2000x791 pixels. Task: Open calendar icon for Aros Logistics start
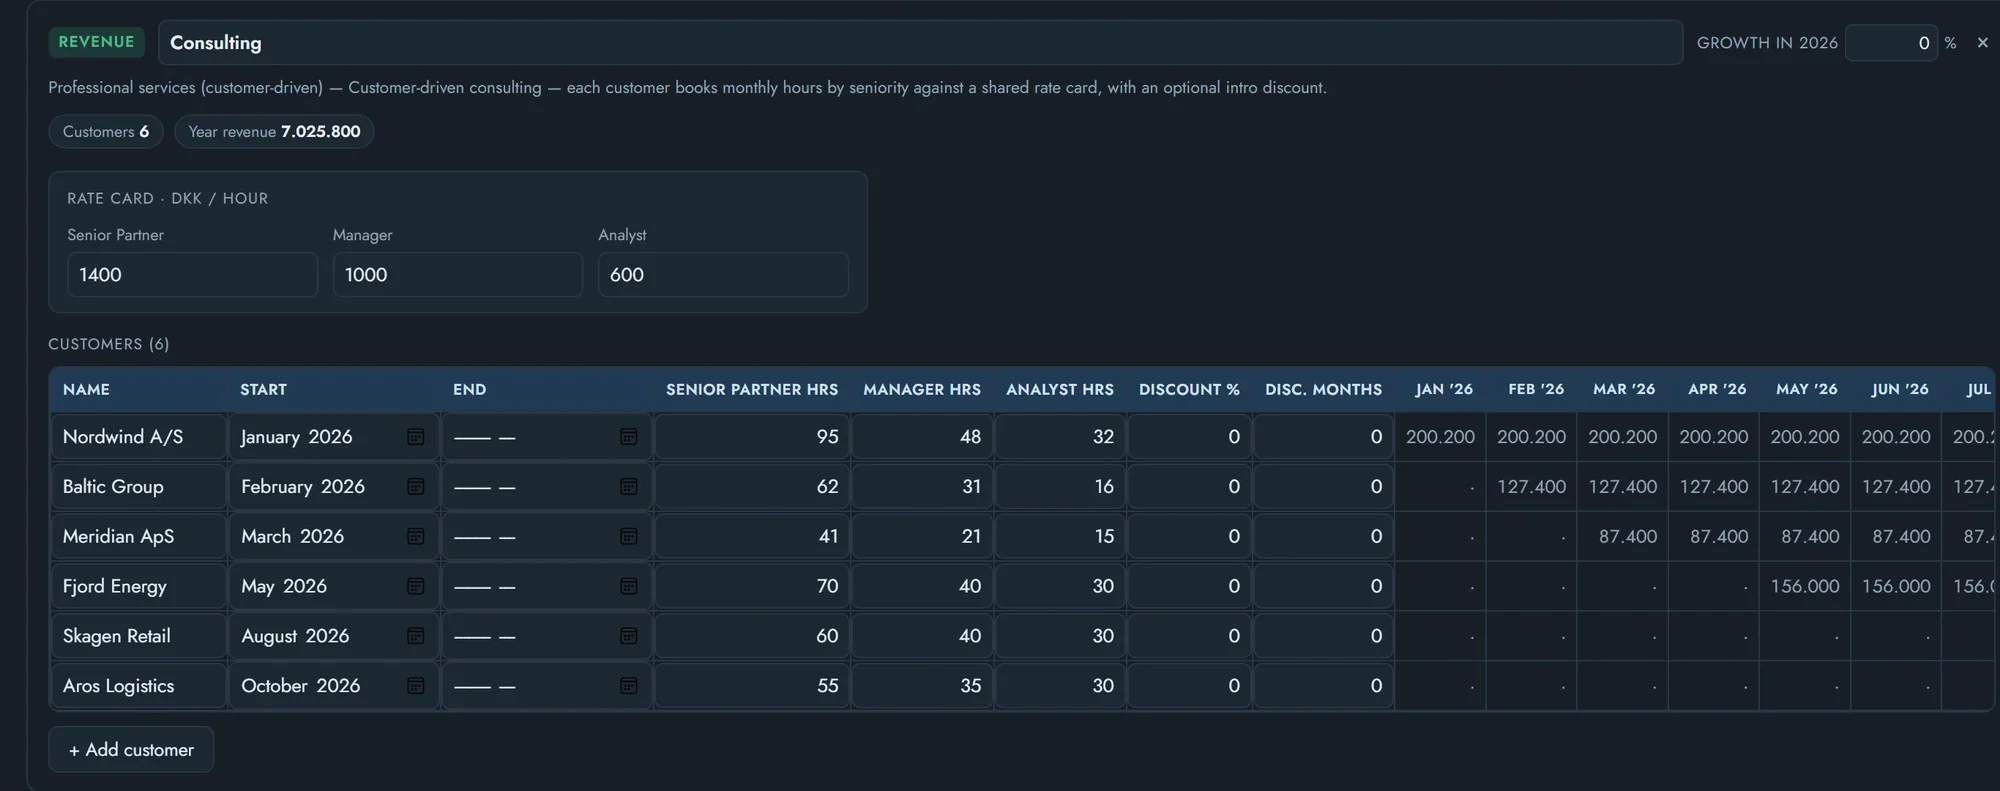(x=416, y=686)
